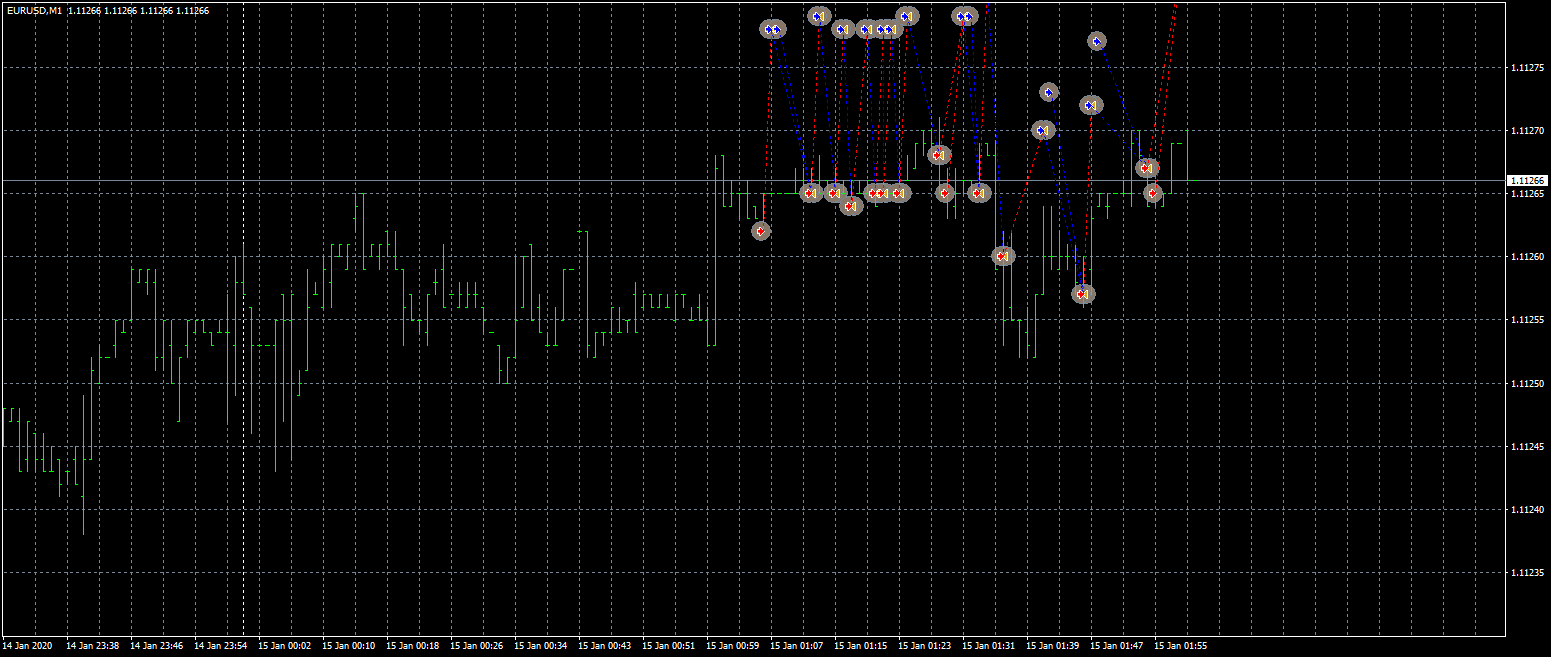Click the 1.11245 price scale label
This screenshot has width=1551, height=657.
1527,447
